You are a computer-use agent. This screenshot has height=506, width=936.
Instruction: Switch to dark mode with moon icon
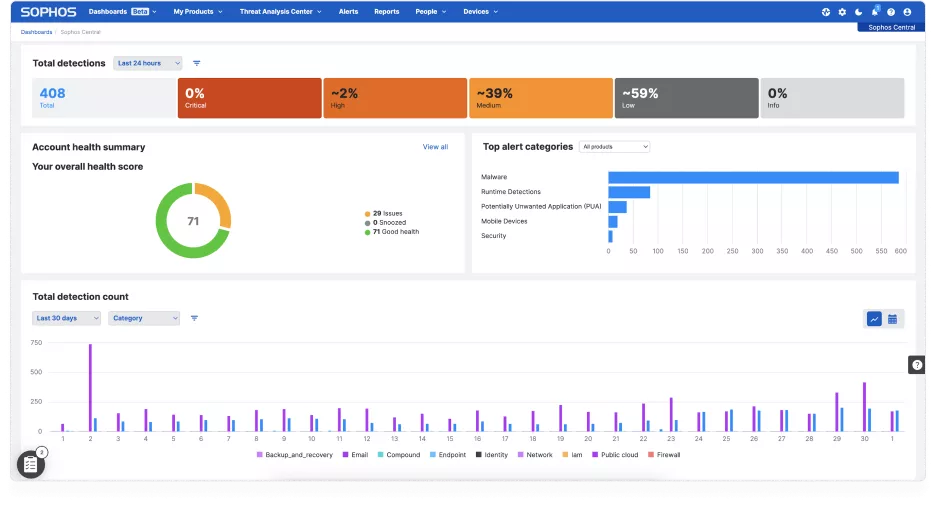858,12
